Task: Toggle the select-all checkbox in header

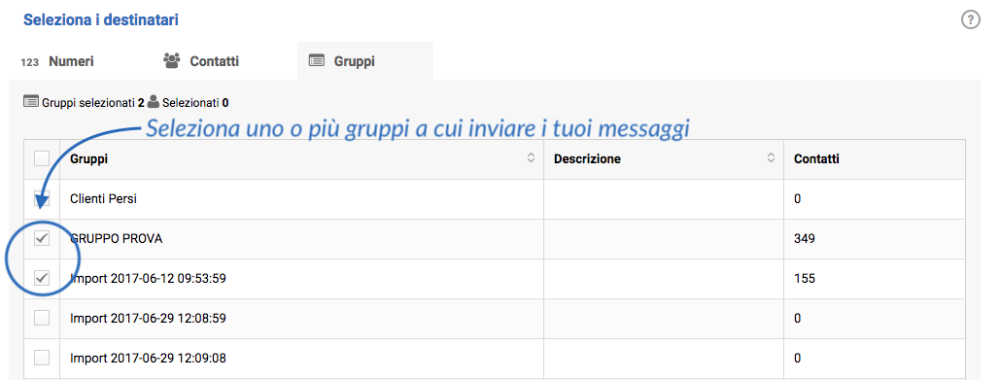Action: tap(41, 159)
